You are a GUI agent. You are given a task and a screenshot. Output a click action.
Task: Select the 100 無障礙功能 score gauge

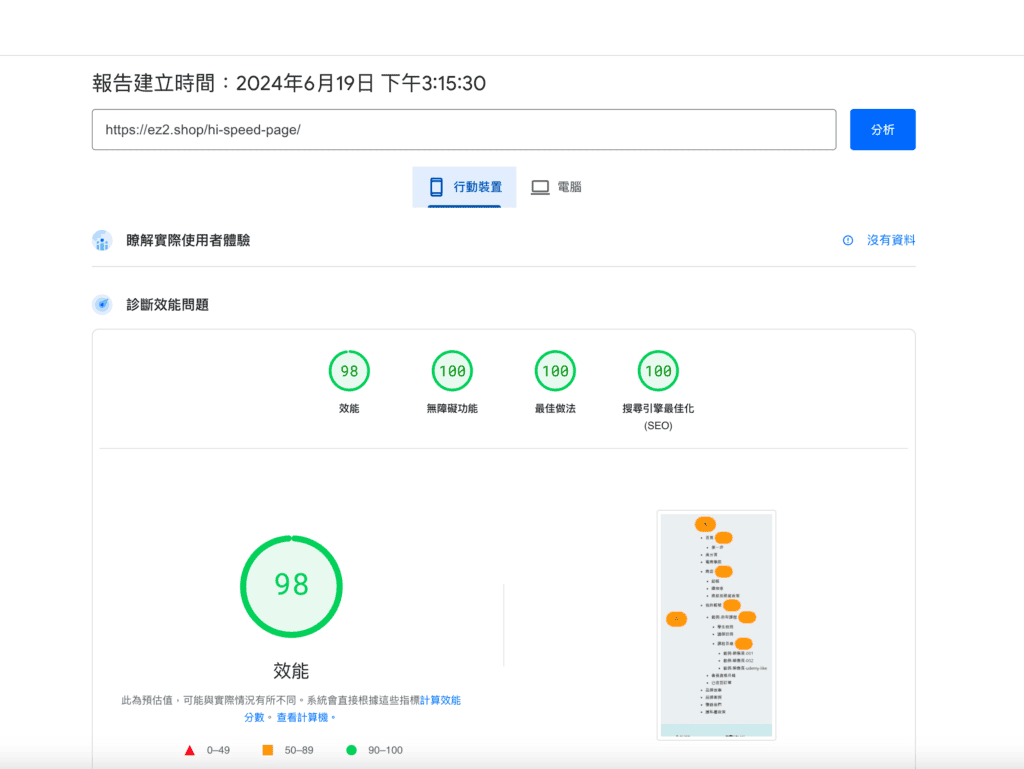coord(452,372)
